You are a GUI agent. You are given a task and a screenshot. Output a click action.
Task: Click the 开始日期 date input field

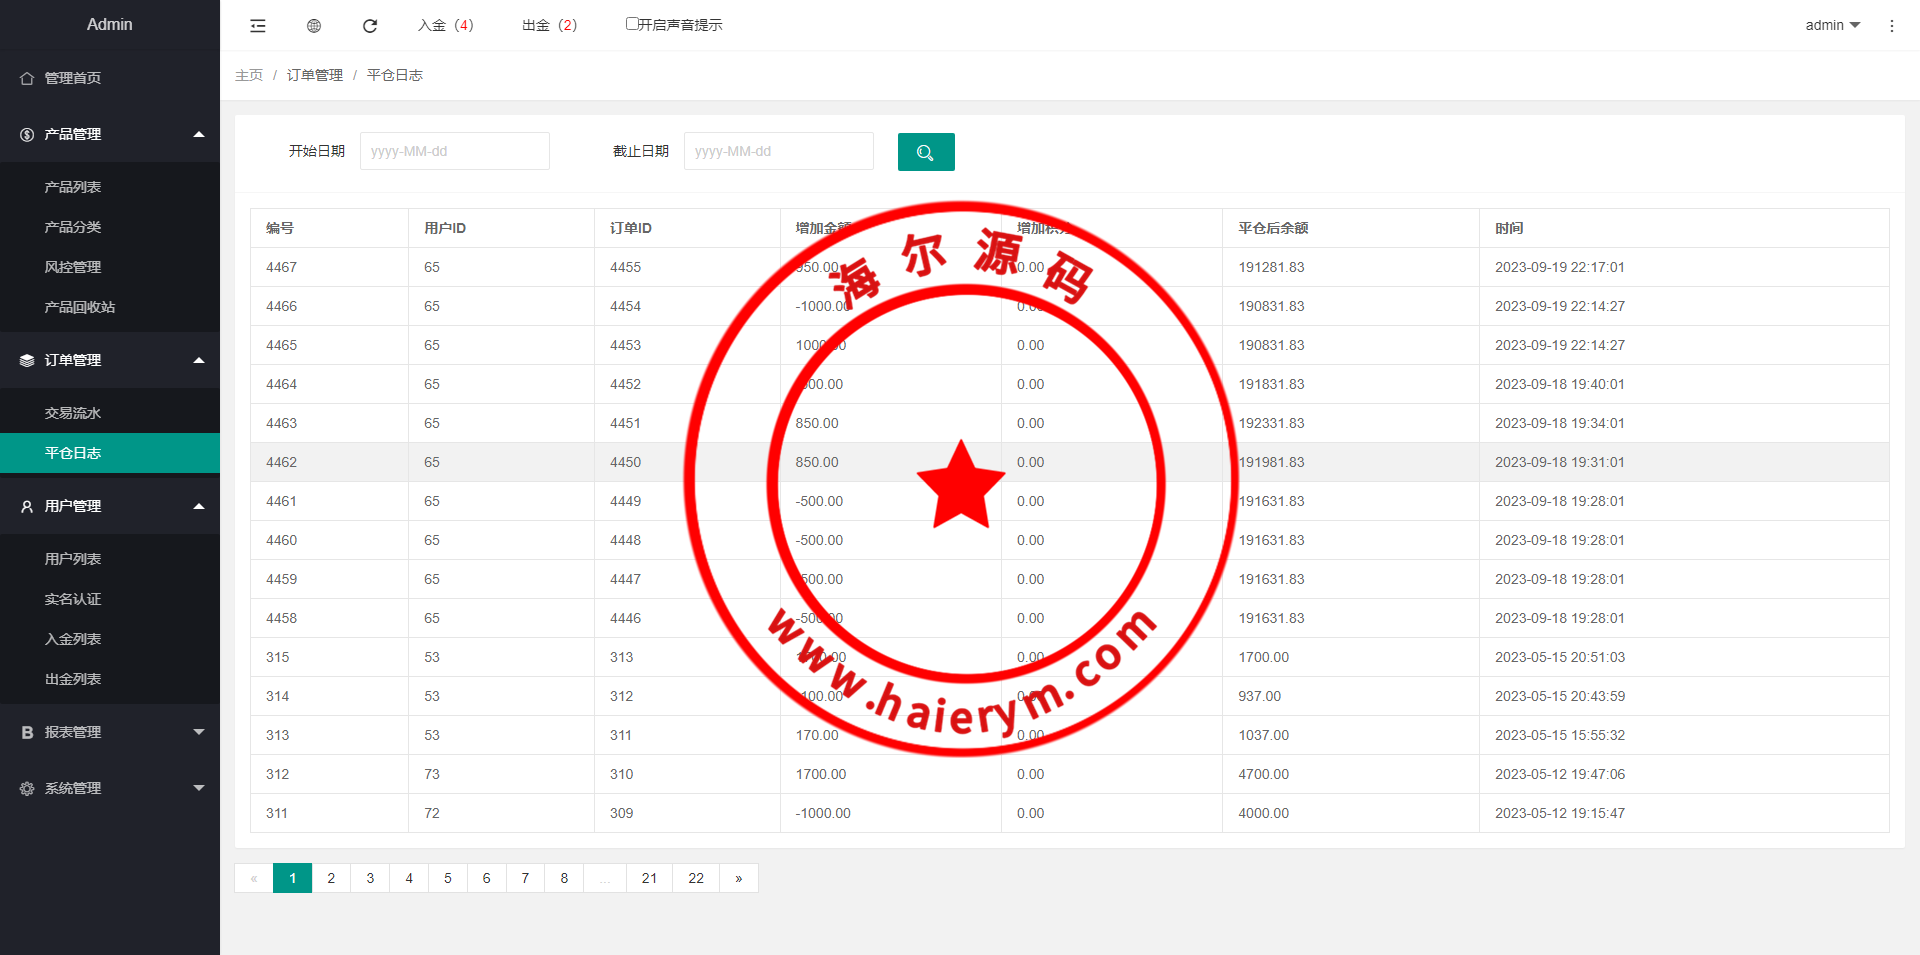click(455, 151)
